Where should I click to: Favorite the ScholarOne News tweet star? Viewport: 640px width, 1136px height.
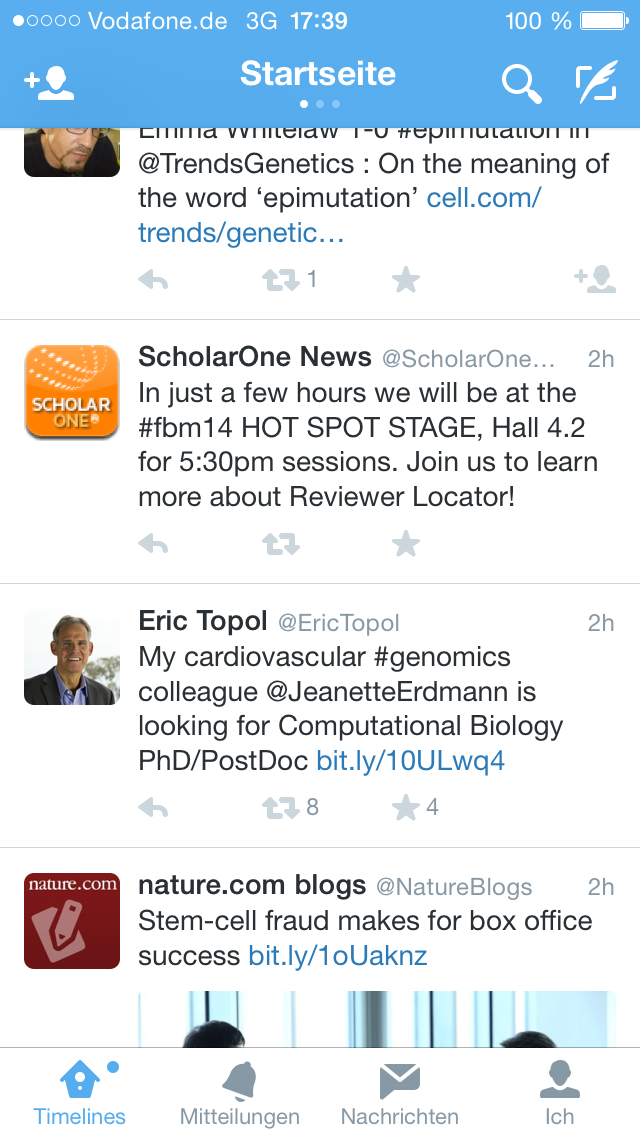click(x=406, y=543)
